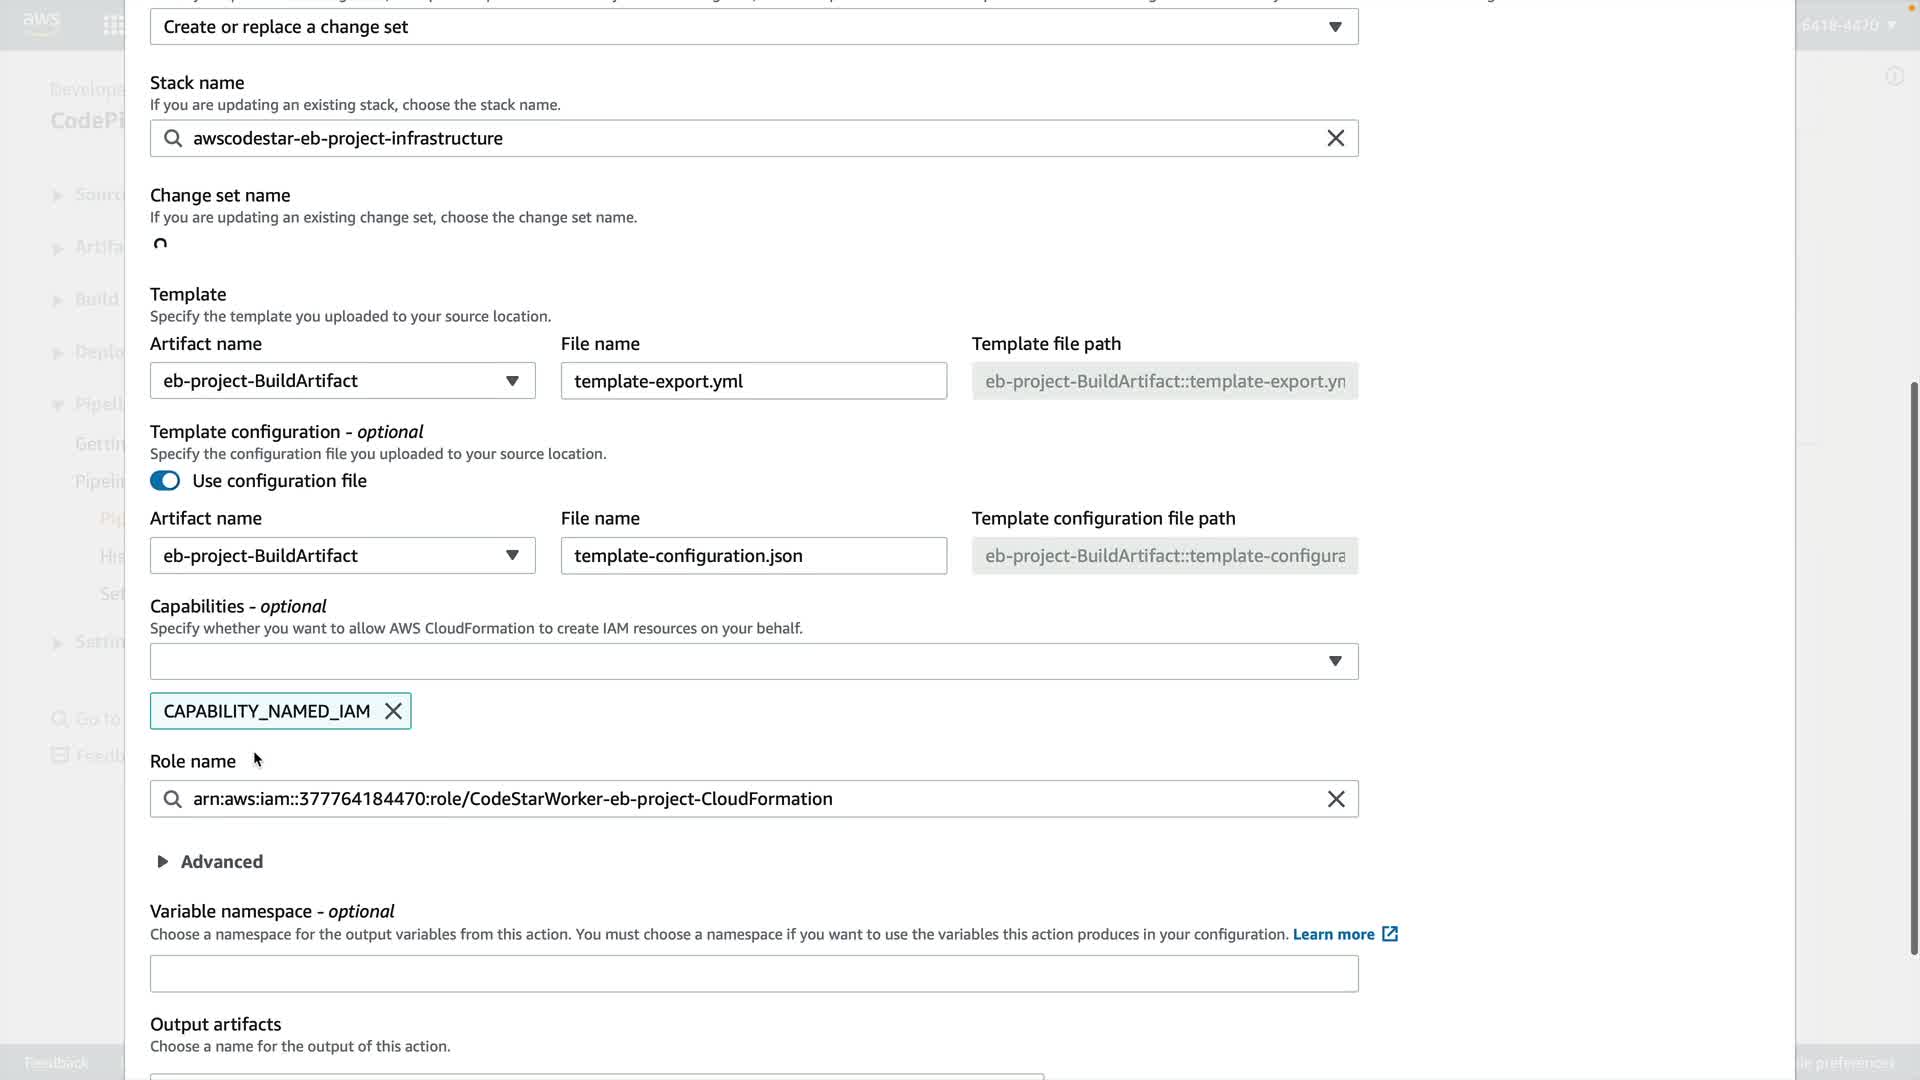The width and height of the screenshot is (1920, 1080).
Task: Remove the CAPABILITY_NAMED_IAM tag
Action: [x=393, y=711]
